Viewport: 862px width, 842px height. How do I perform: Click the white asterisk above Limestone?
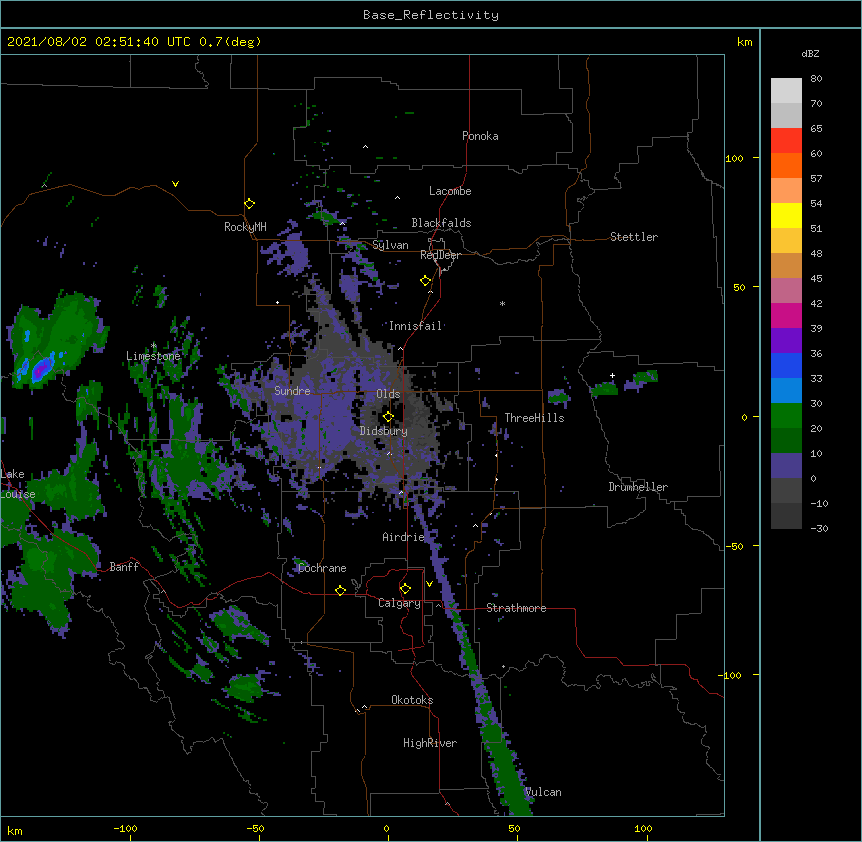[153, 345]
